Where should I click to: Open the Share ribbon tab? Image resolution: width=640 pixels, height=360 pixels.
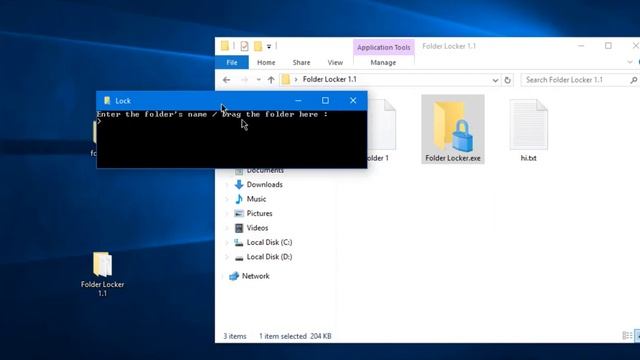tap(301, 62)
